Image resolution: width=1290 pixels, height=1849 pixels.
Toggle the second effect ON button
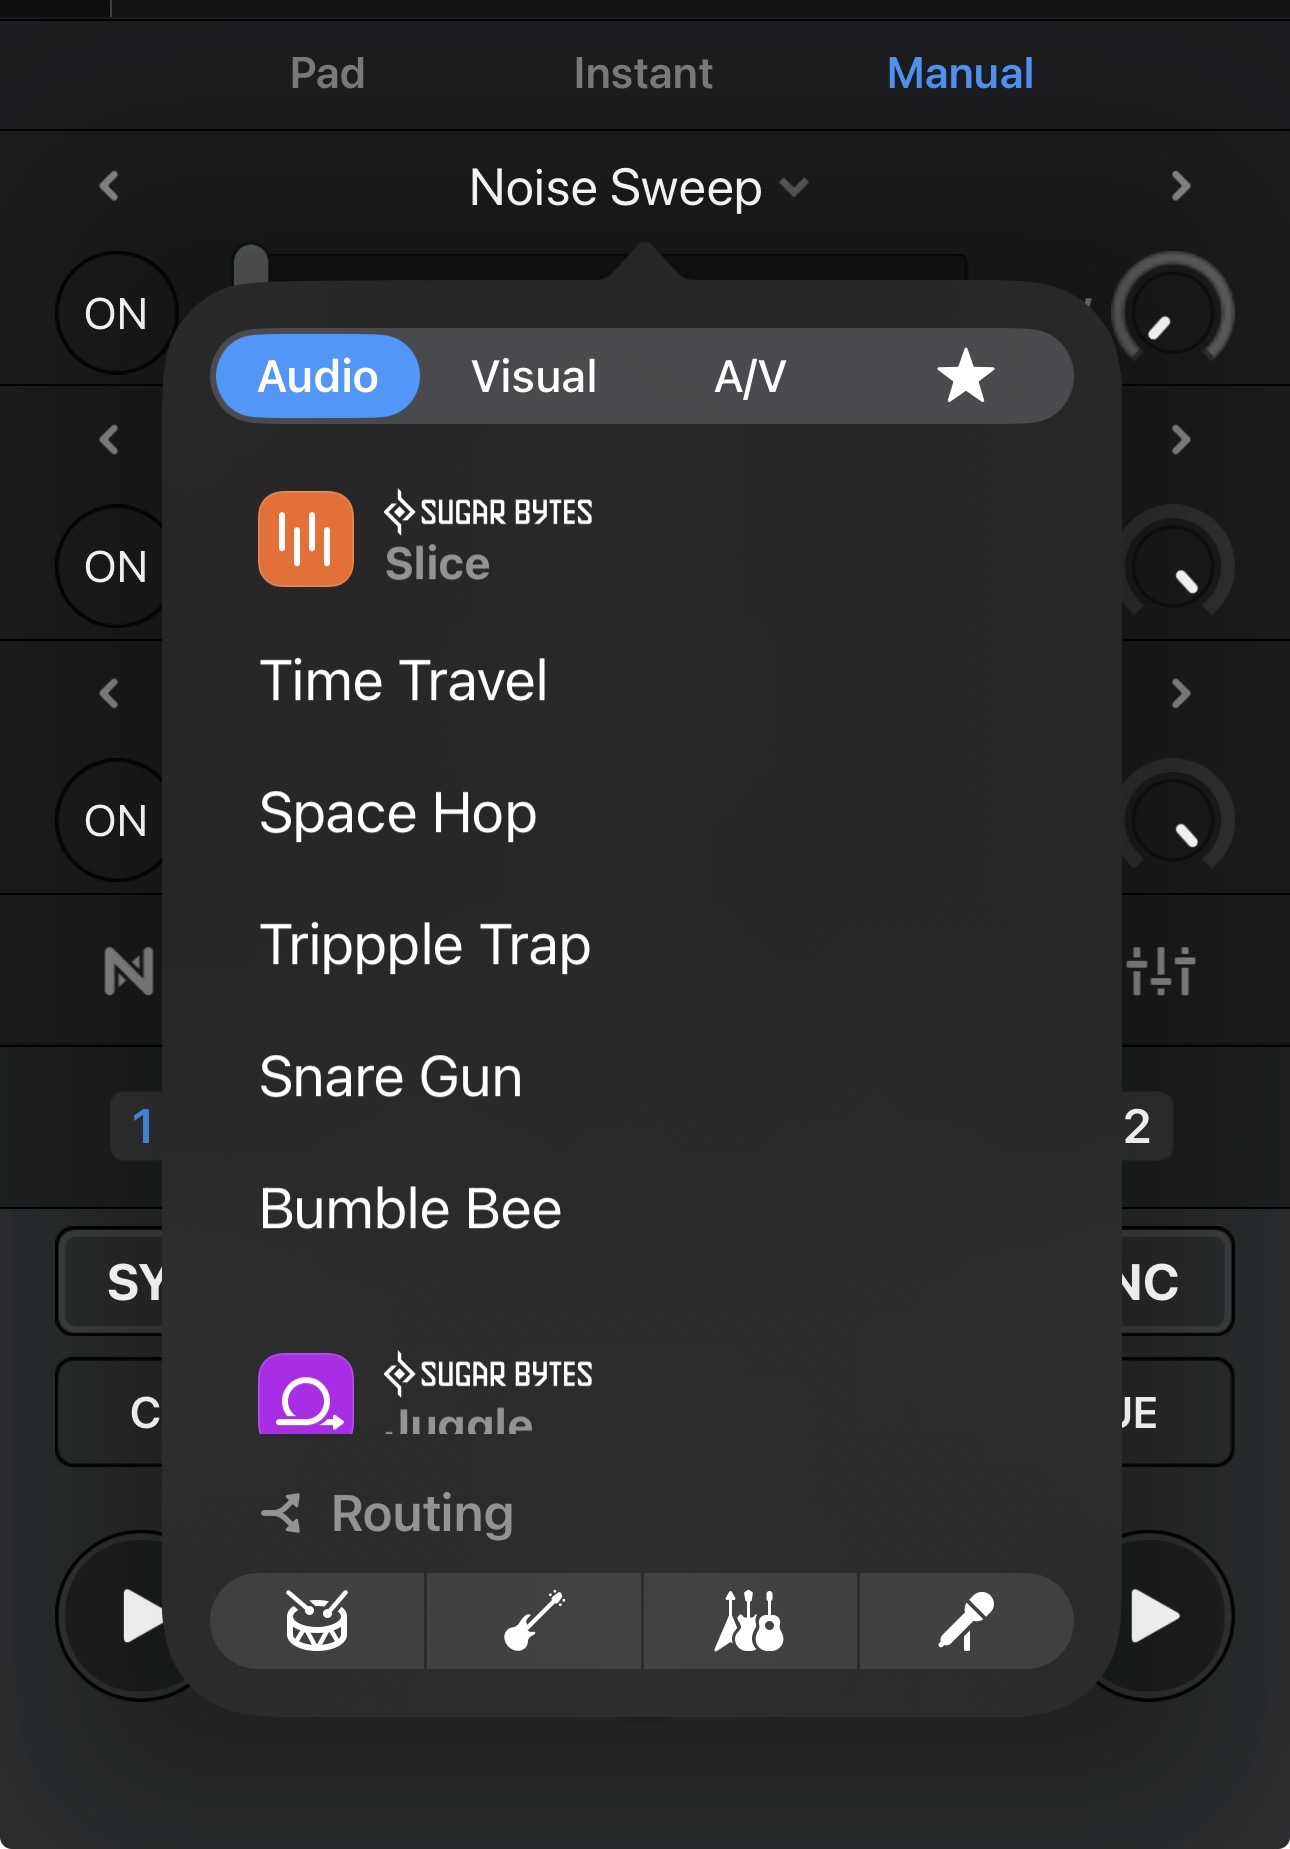(x=112, y=567)
